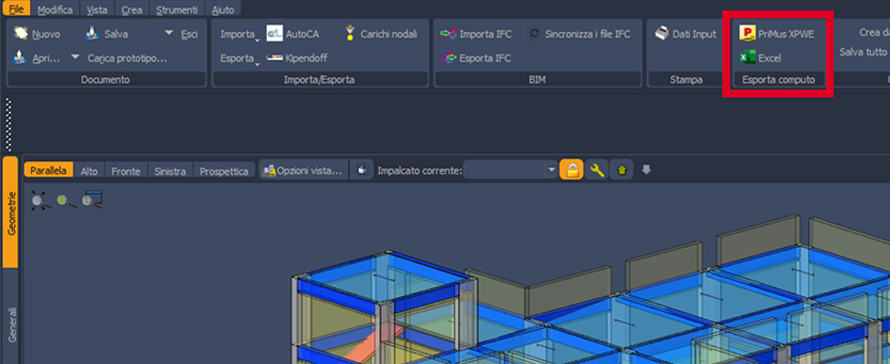Switch to the Prospettica view tab
This screenshot has width=890, height=364.
click(x=224, y=171)
